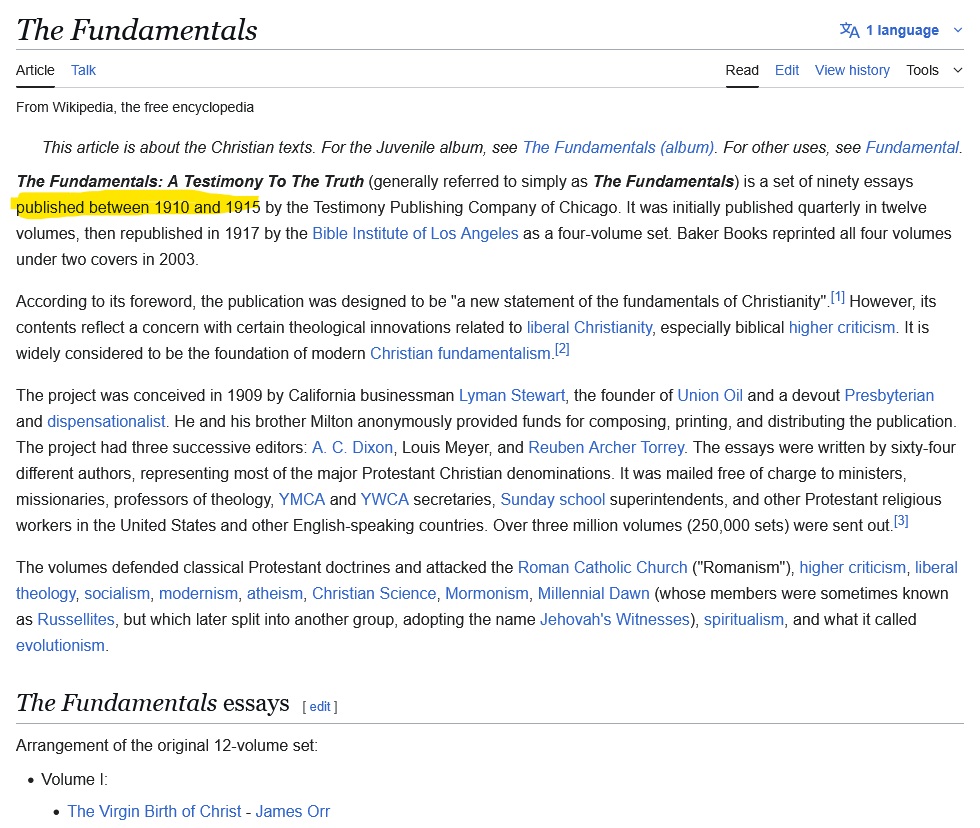Open higher criticism link after 'Romanism'
Screen dimensions: 980x828
tap(852, 567)
